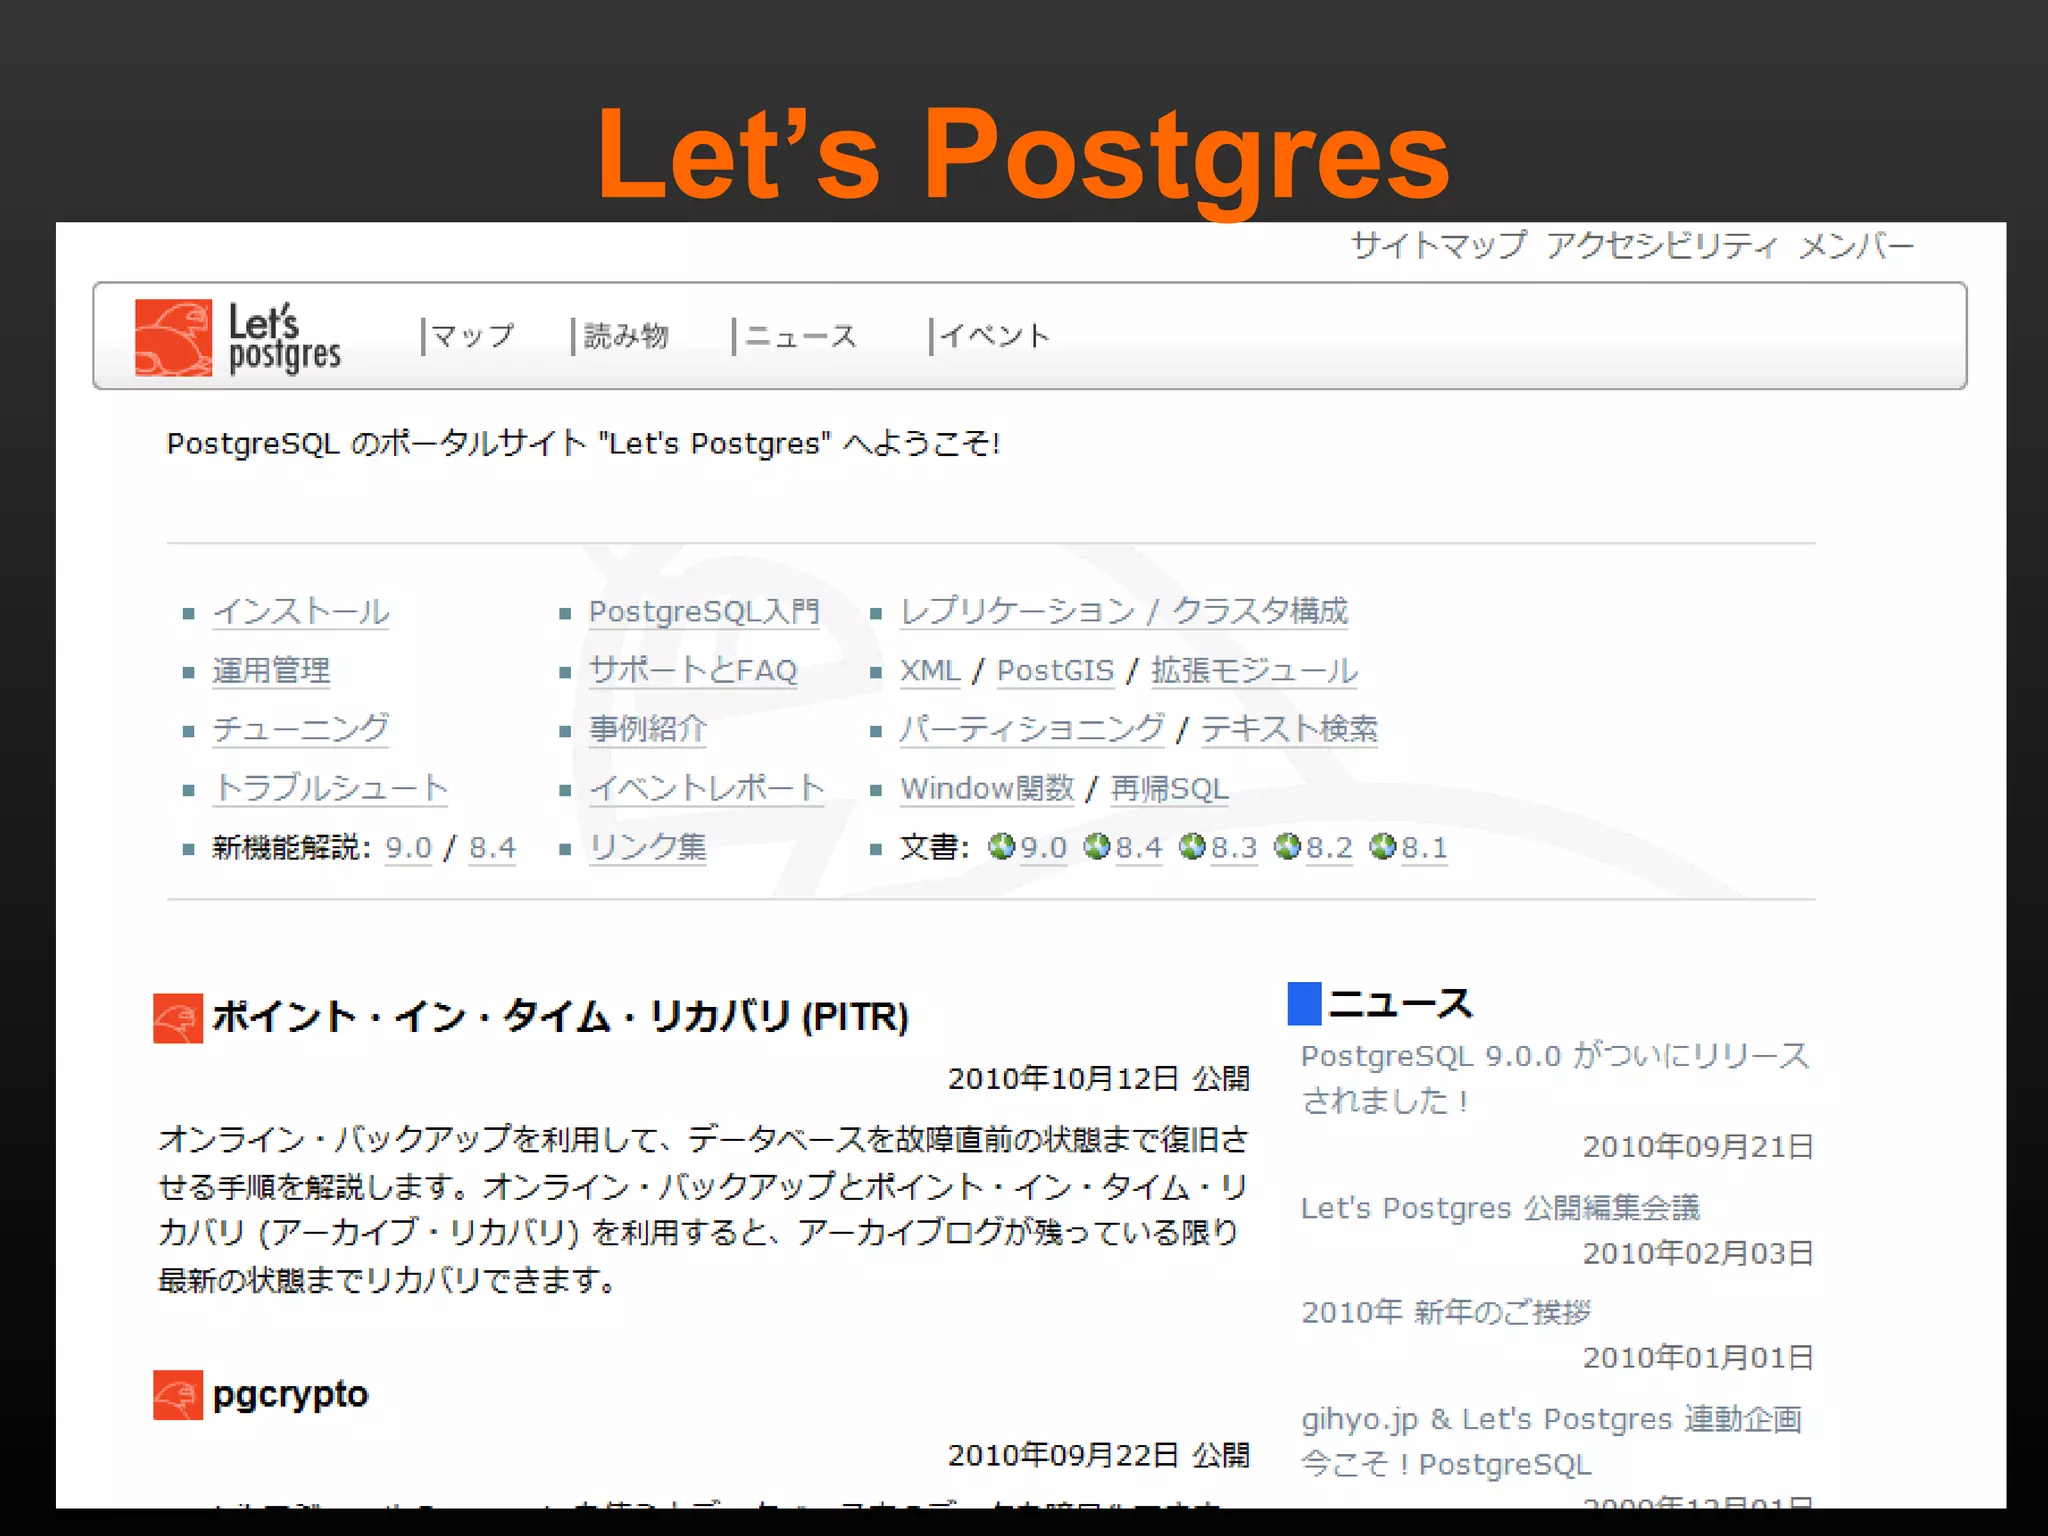The width and height of the screenshot is (2048, 1536).
Task: Open the XML link
Action: coord(930,671)
